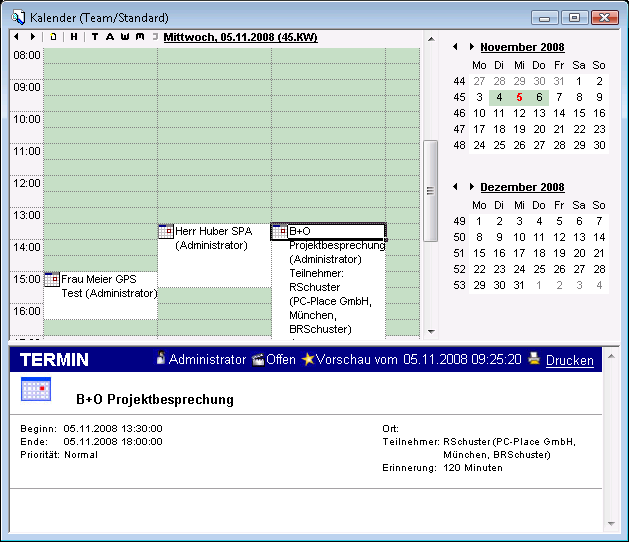Click October 27 greyed date in November grid

coord(479,81)
